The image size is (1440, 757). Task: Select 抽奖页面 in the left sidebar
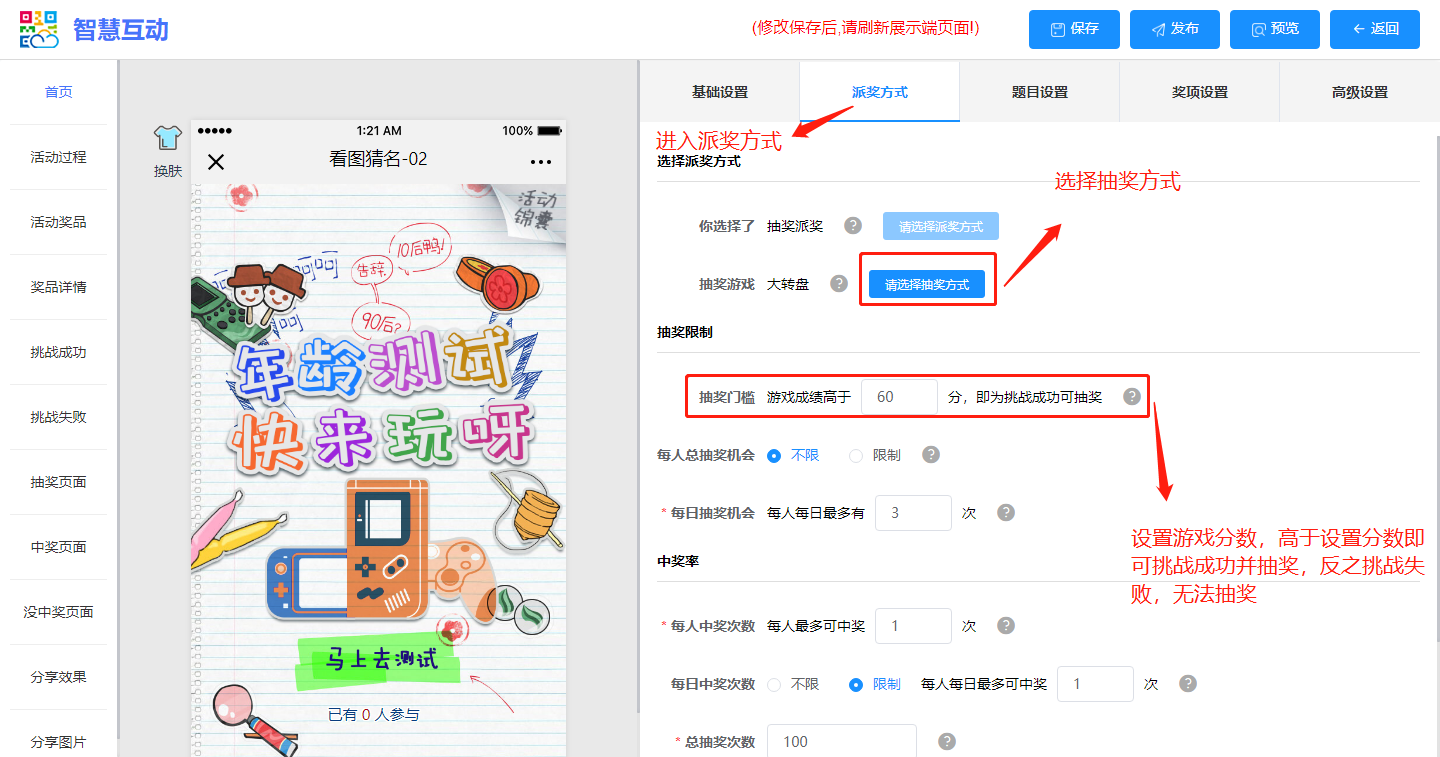click(58, 482)
